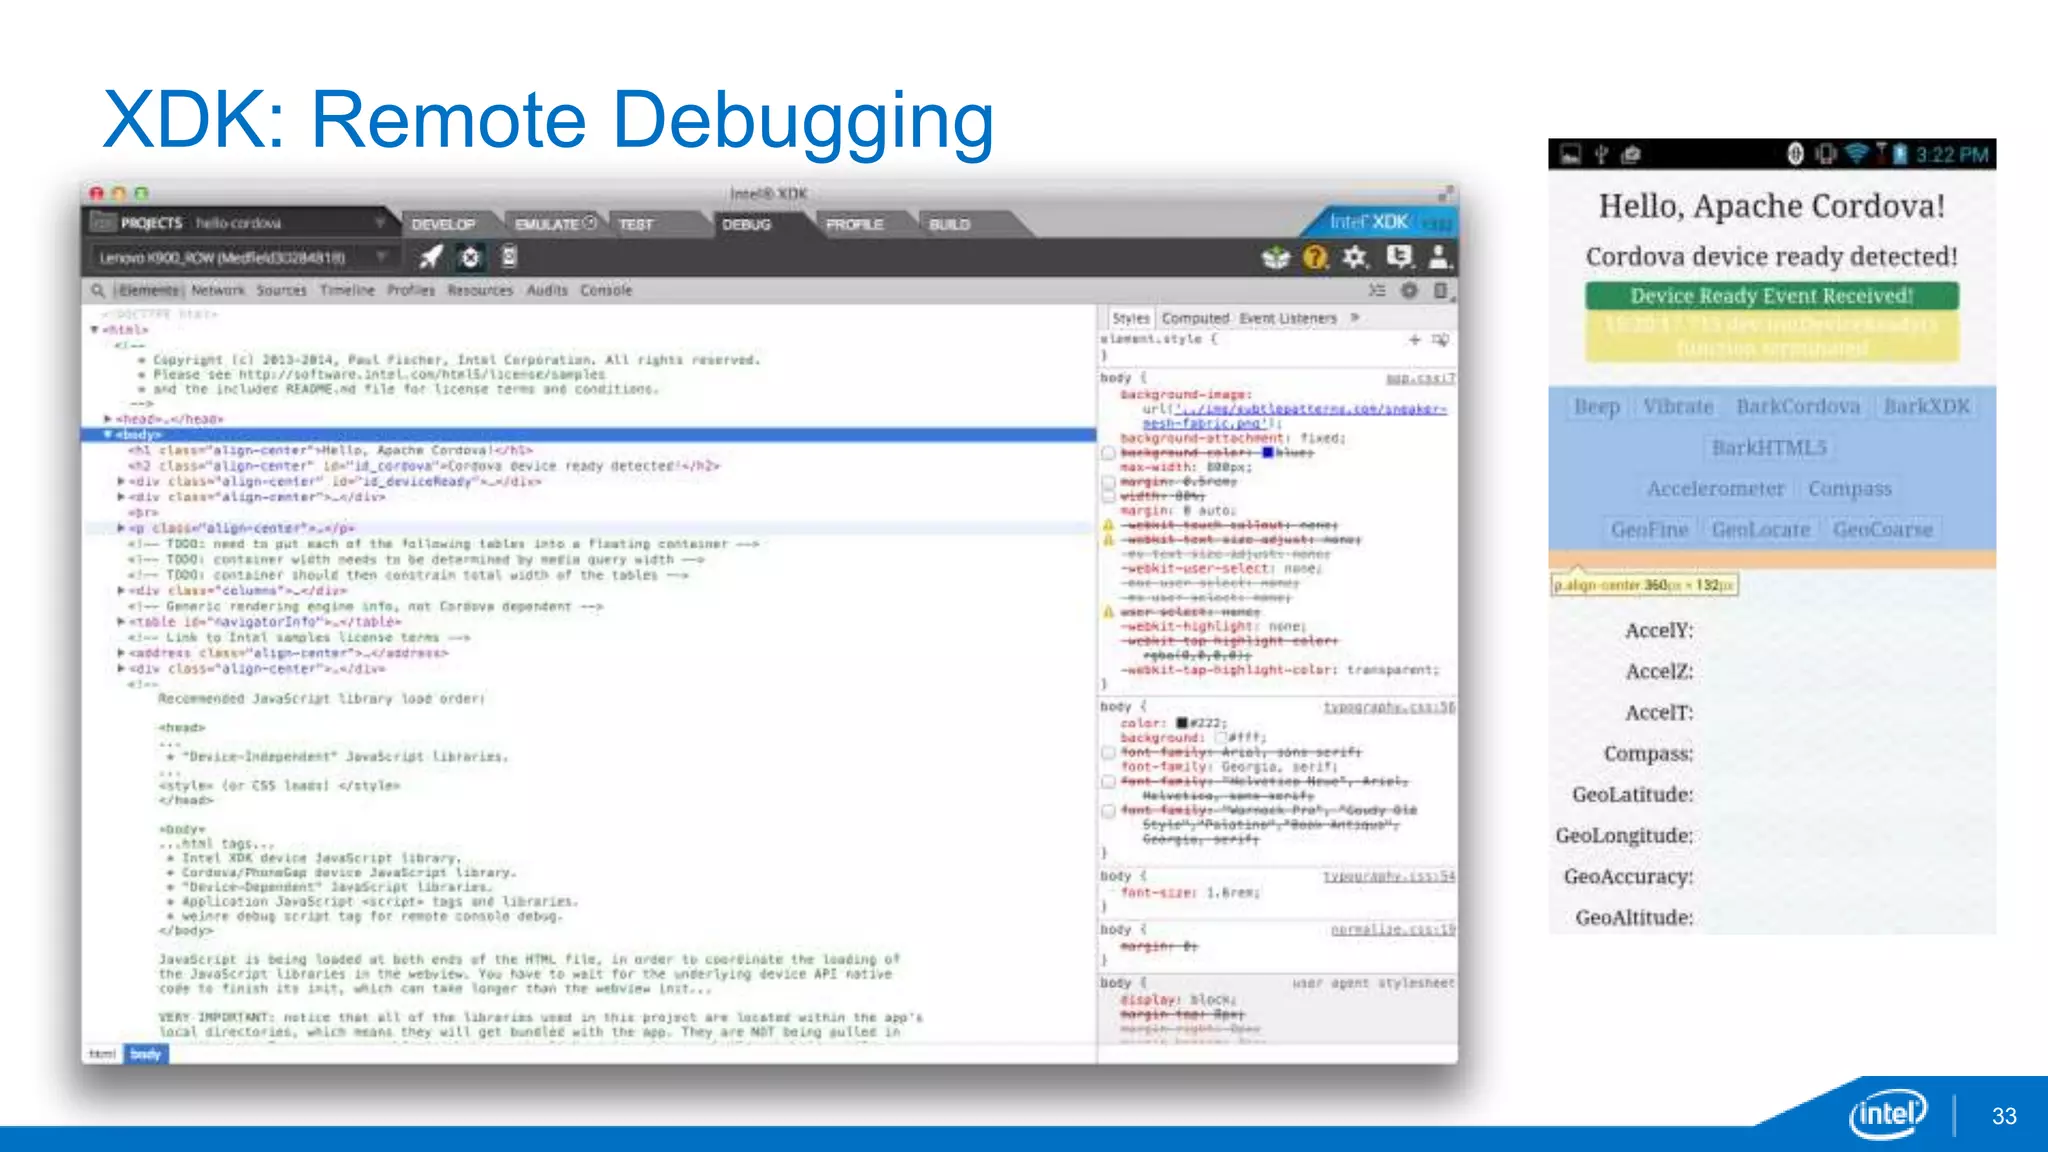Toggle element state icon in Styles pane
Screen dimensions: 2048x1152
pyautogui.click(x=1440, y=340)
